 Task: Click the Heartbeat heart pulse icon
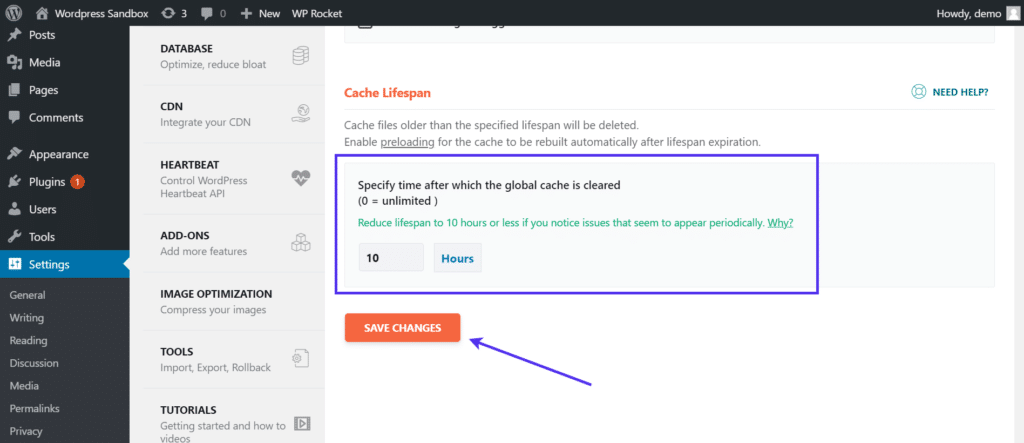coord(300,178)
